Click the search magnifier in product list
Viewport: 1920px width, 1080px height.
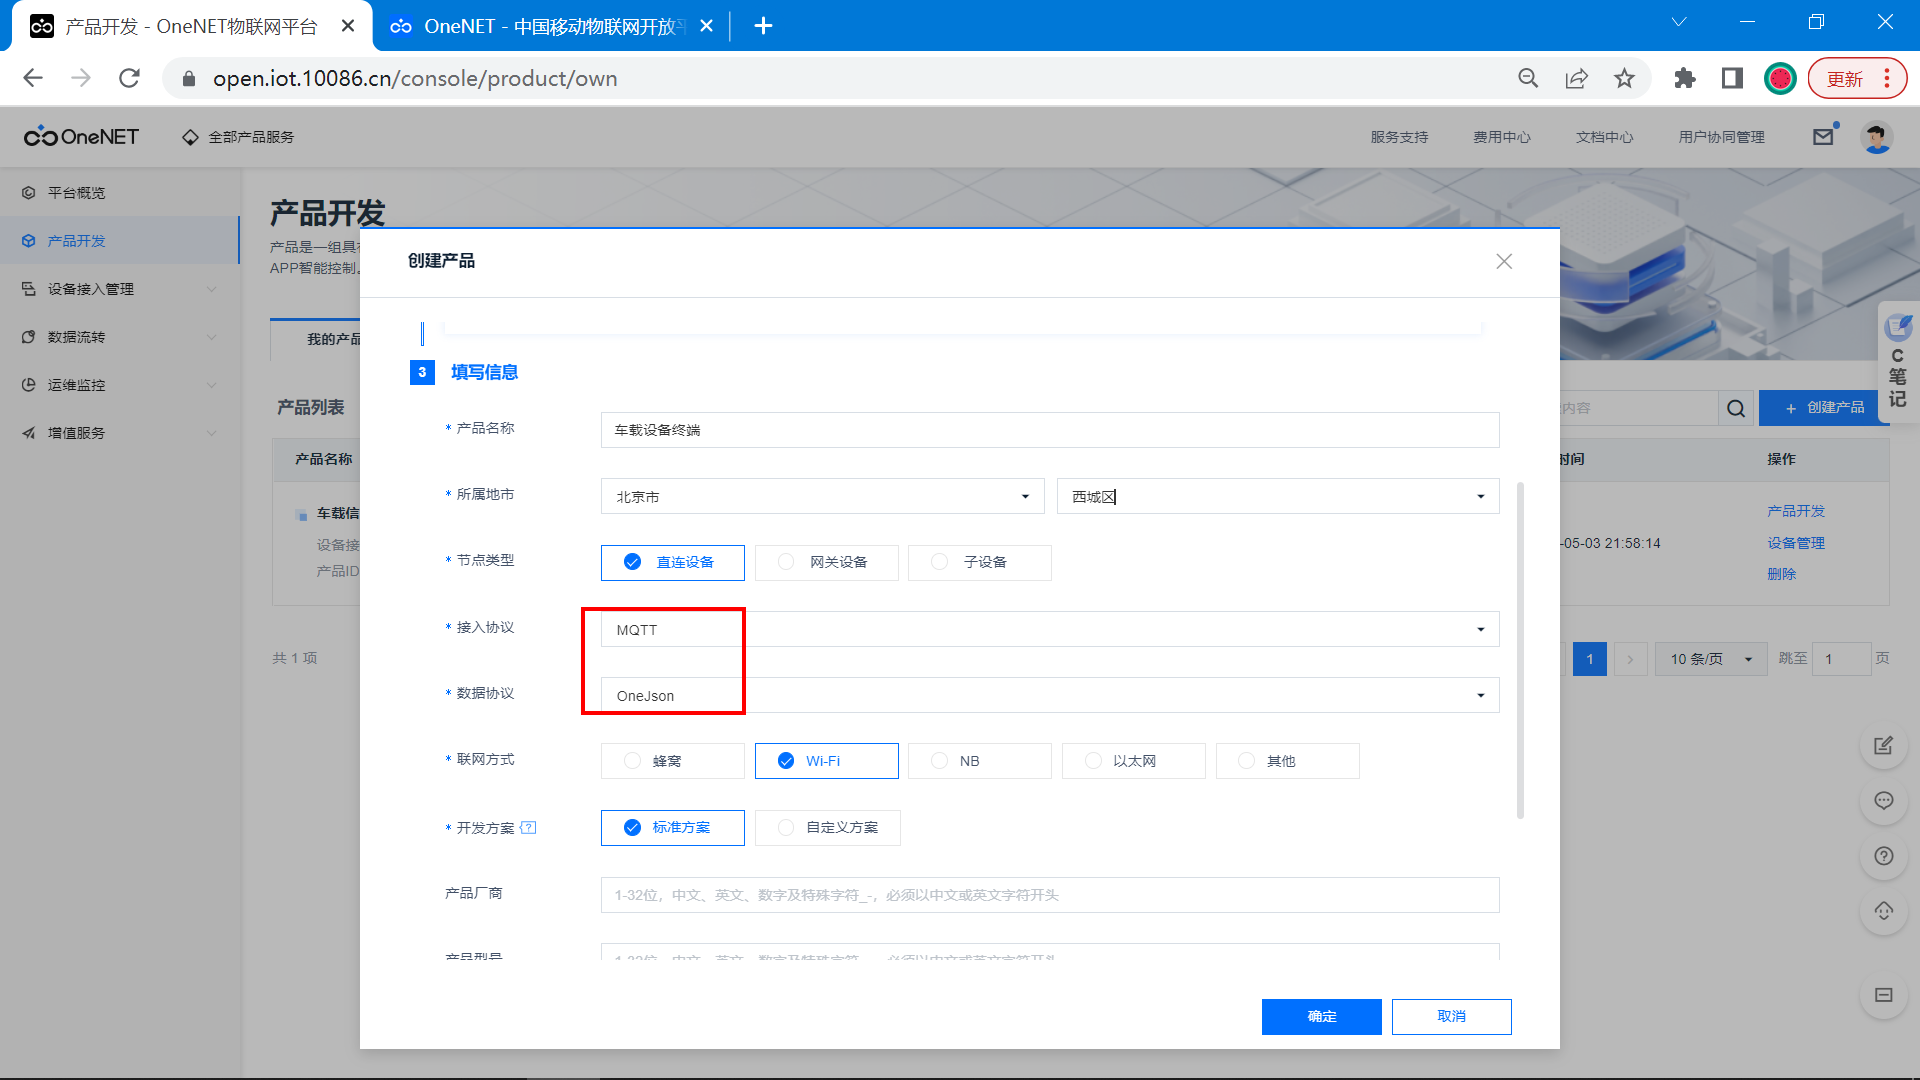pyautogui.click(x=1736, y=408)
